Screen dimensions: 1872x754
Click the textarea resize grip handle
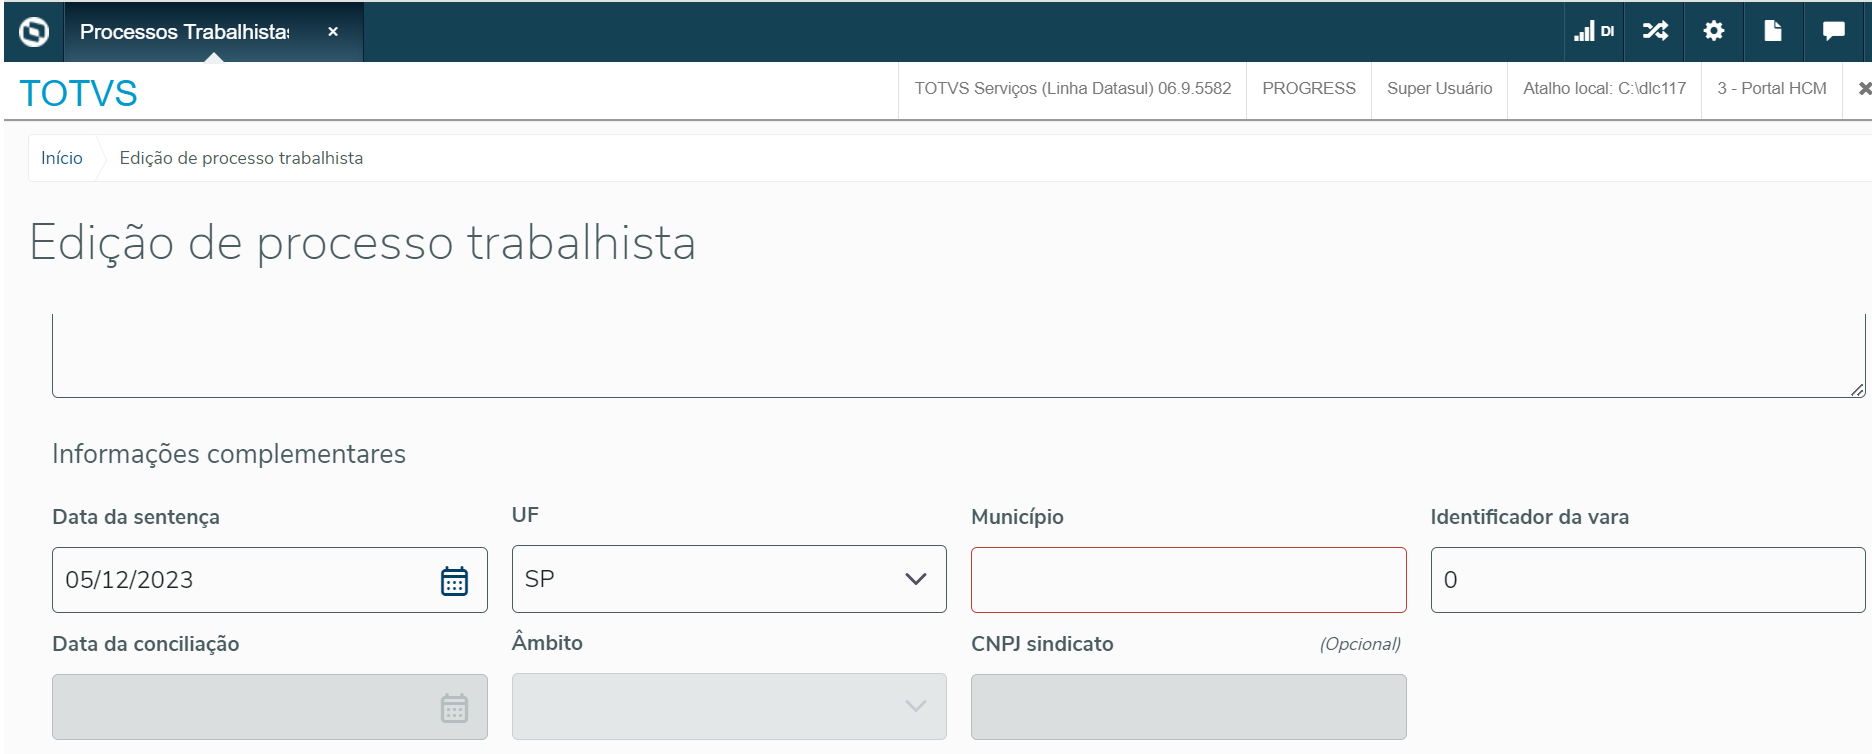(1857, 389)
